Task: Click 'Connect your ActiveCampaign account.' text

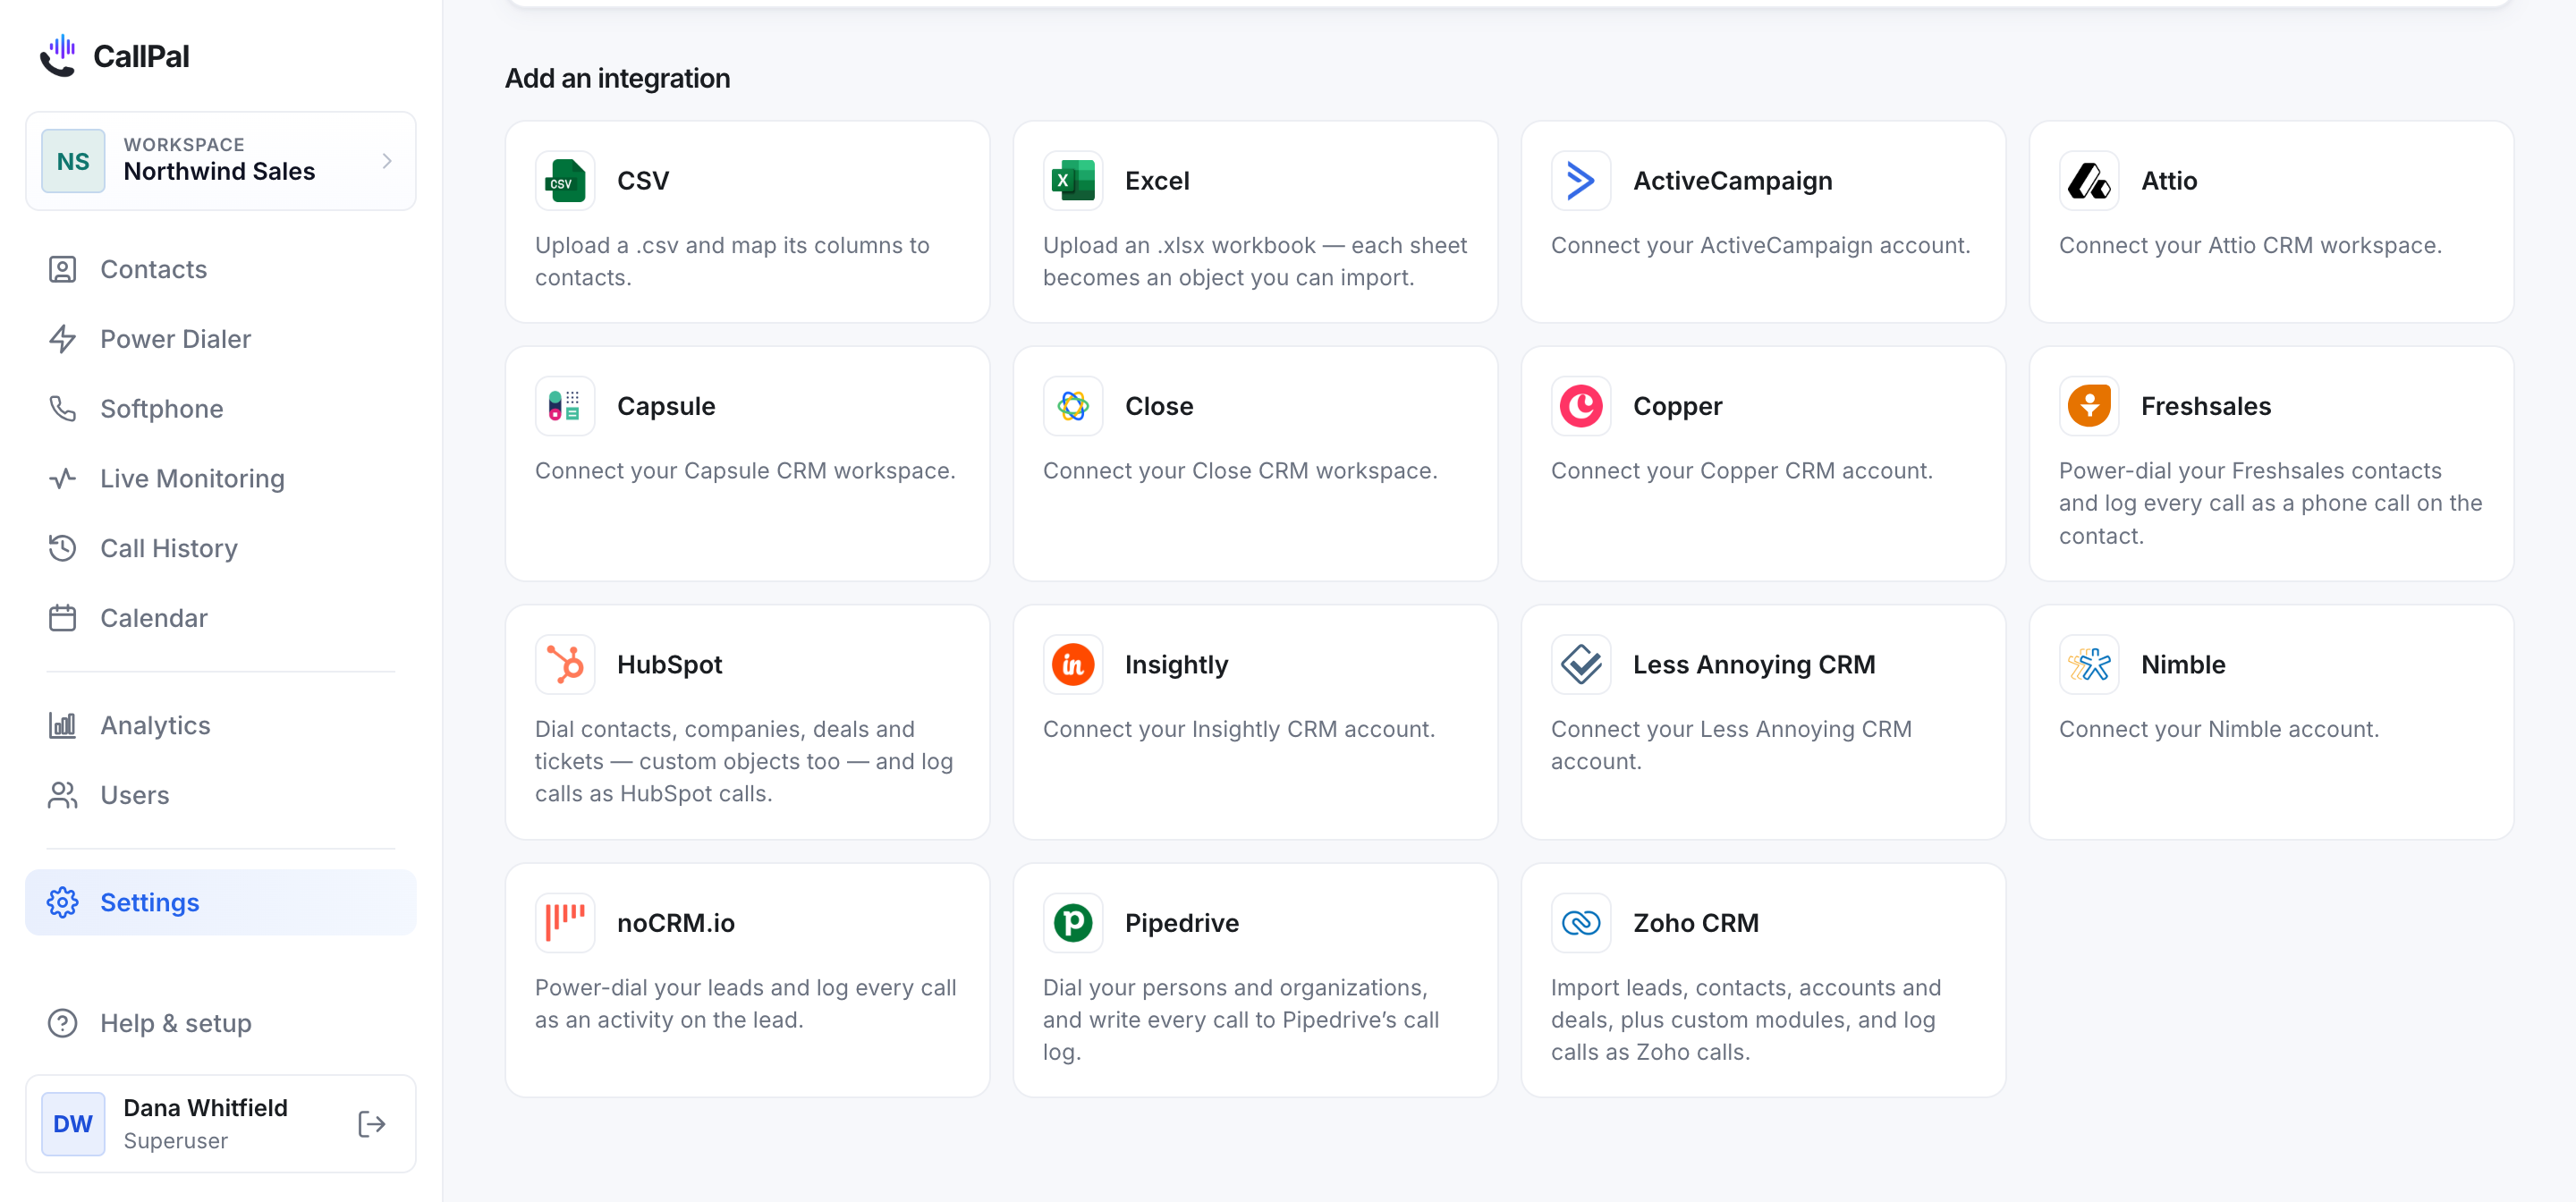Action: (x=1760, y=245)
